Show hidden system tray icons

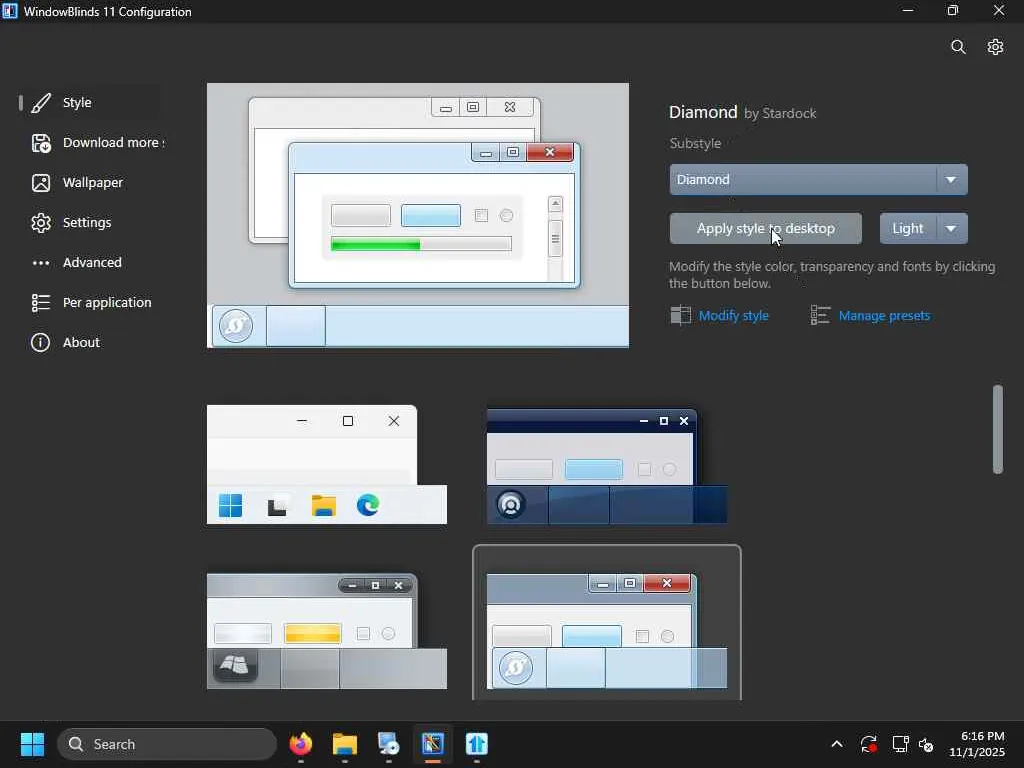click(x=837, y=744)
